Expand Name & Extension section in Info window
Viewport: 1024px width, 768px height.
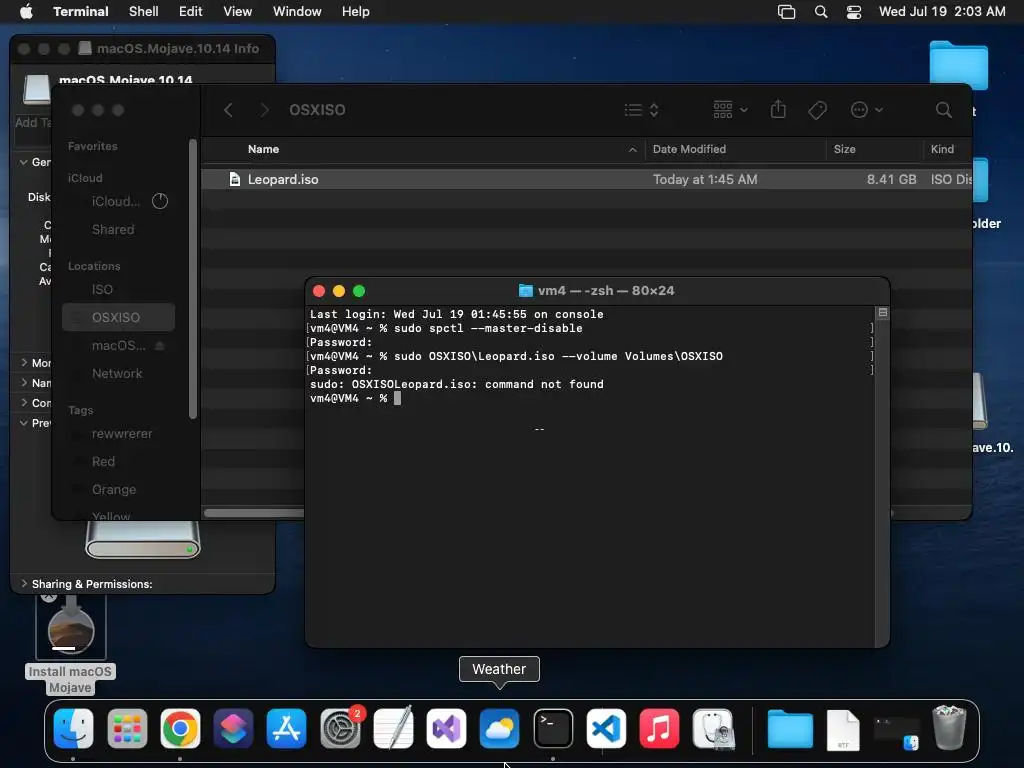[x=24, y=383]
